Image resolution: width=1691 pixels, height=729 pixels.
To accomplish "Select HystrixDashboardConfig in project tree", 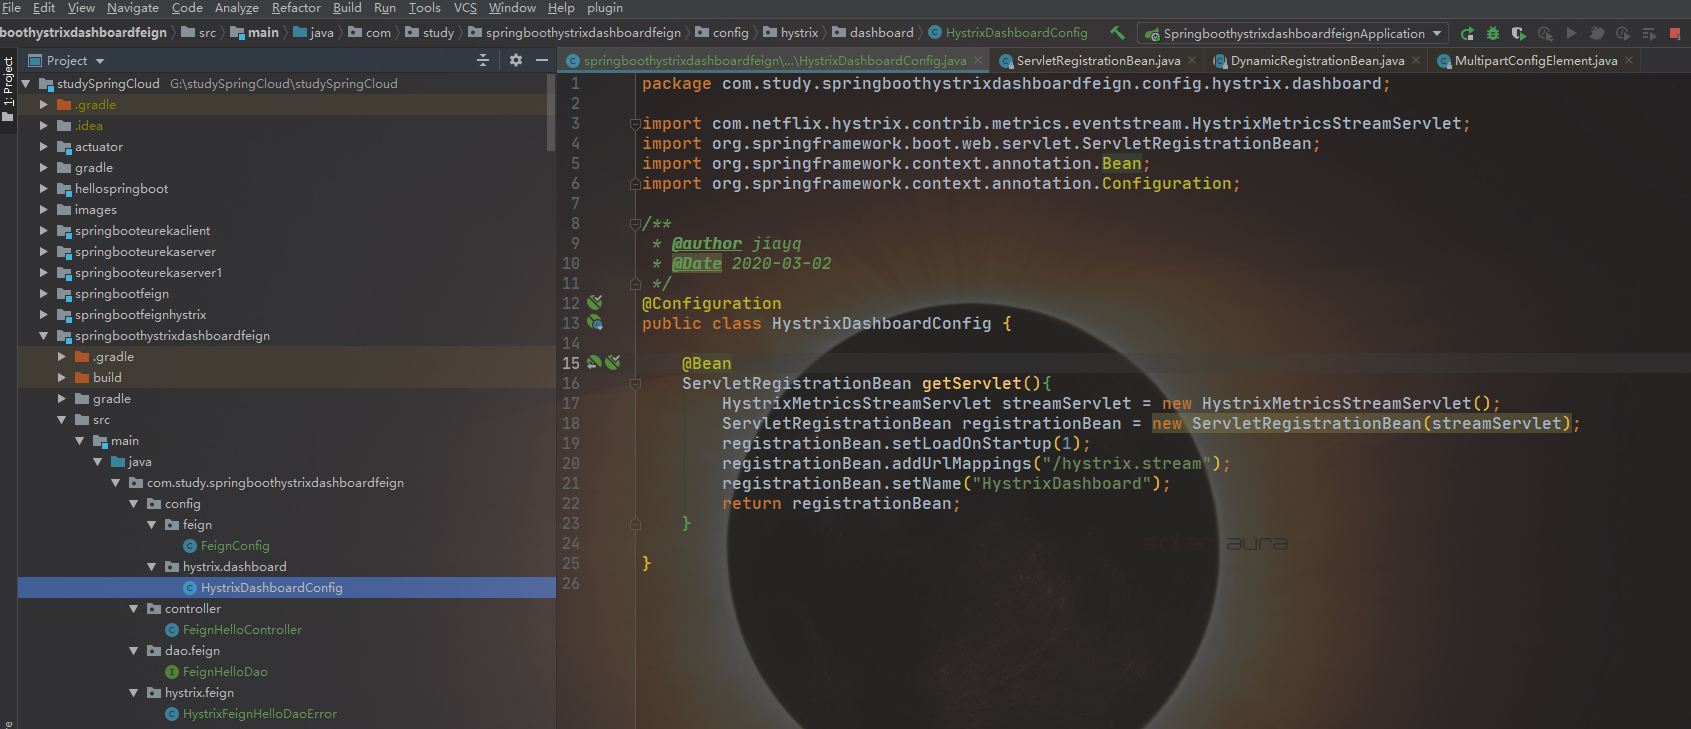I will pyautogui.click(x=271, y=588).
